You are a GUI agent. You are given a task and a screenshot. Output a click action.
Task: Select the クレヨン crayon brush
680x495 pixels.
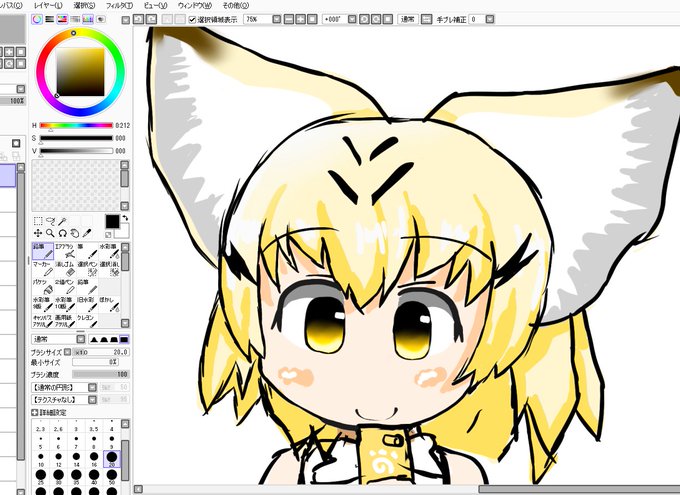point(87,321)
